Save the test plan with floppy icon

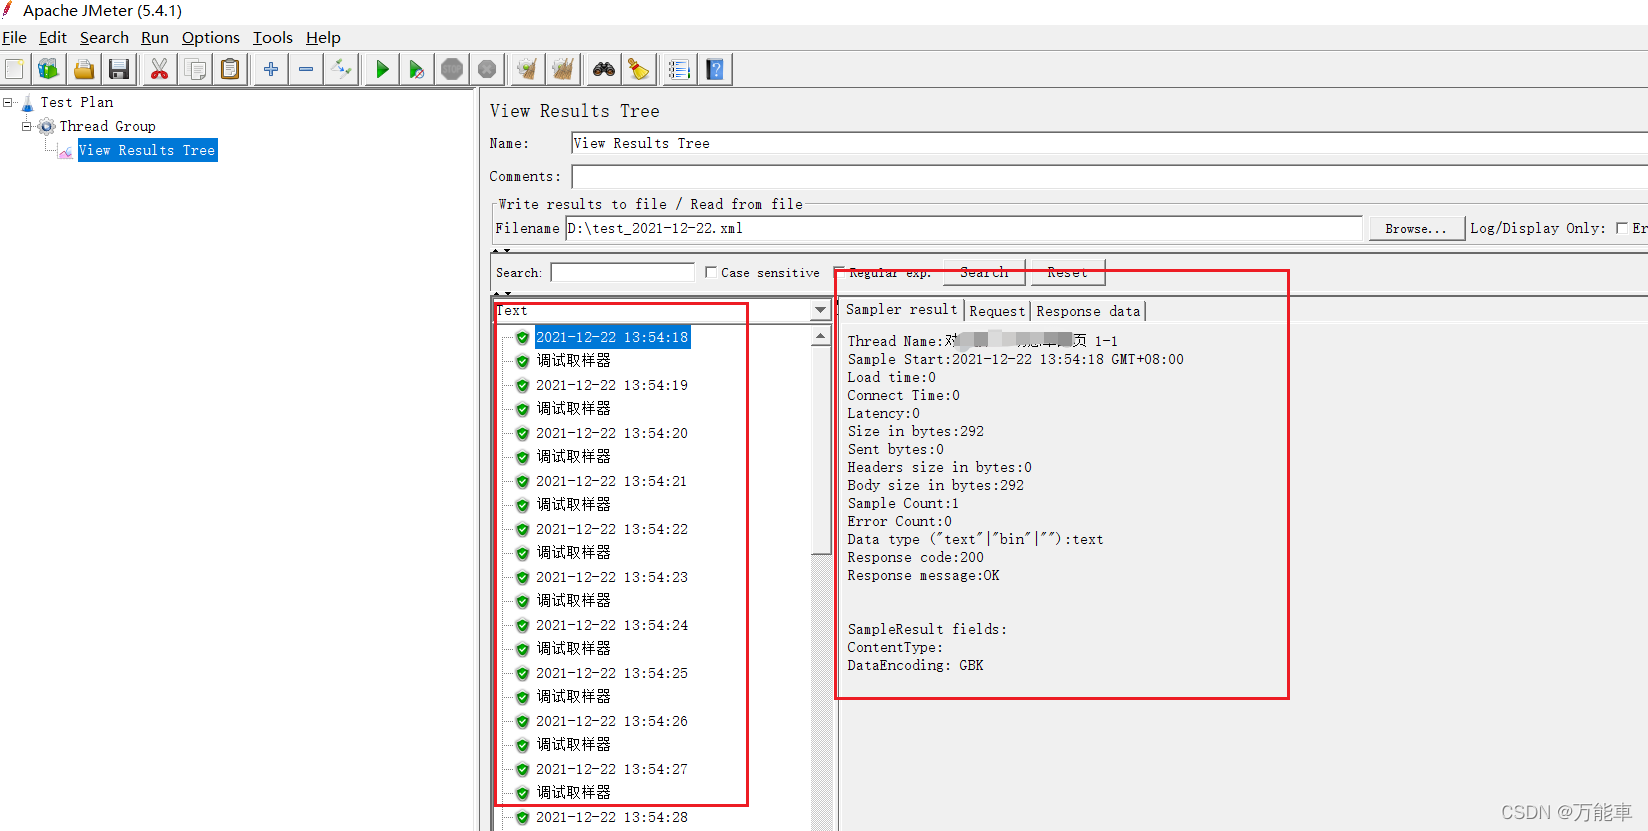coord(119,69)
